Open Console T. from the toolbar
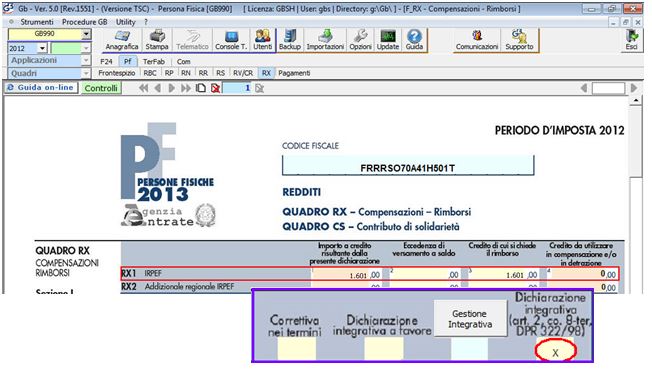This screenshot has width=652, height=369. (x=231, y=40)
